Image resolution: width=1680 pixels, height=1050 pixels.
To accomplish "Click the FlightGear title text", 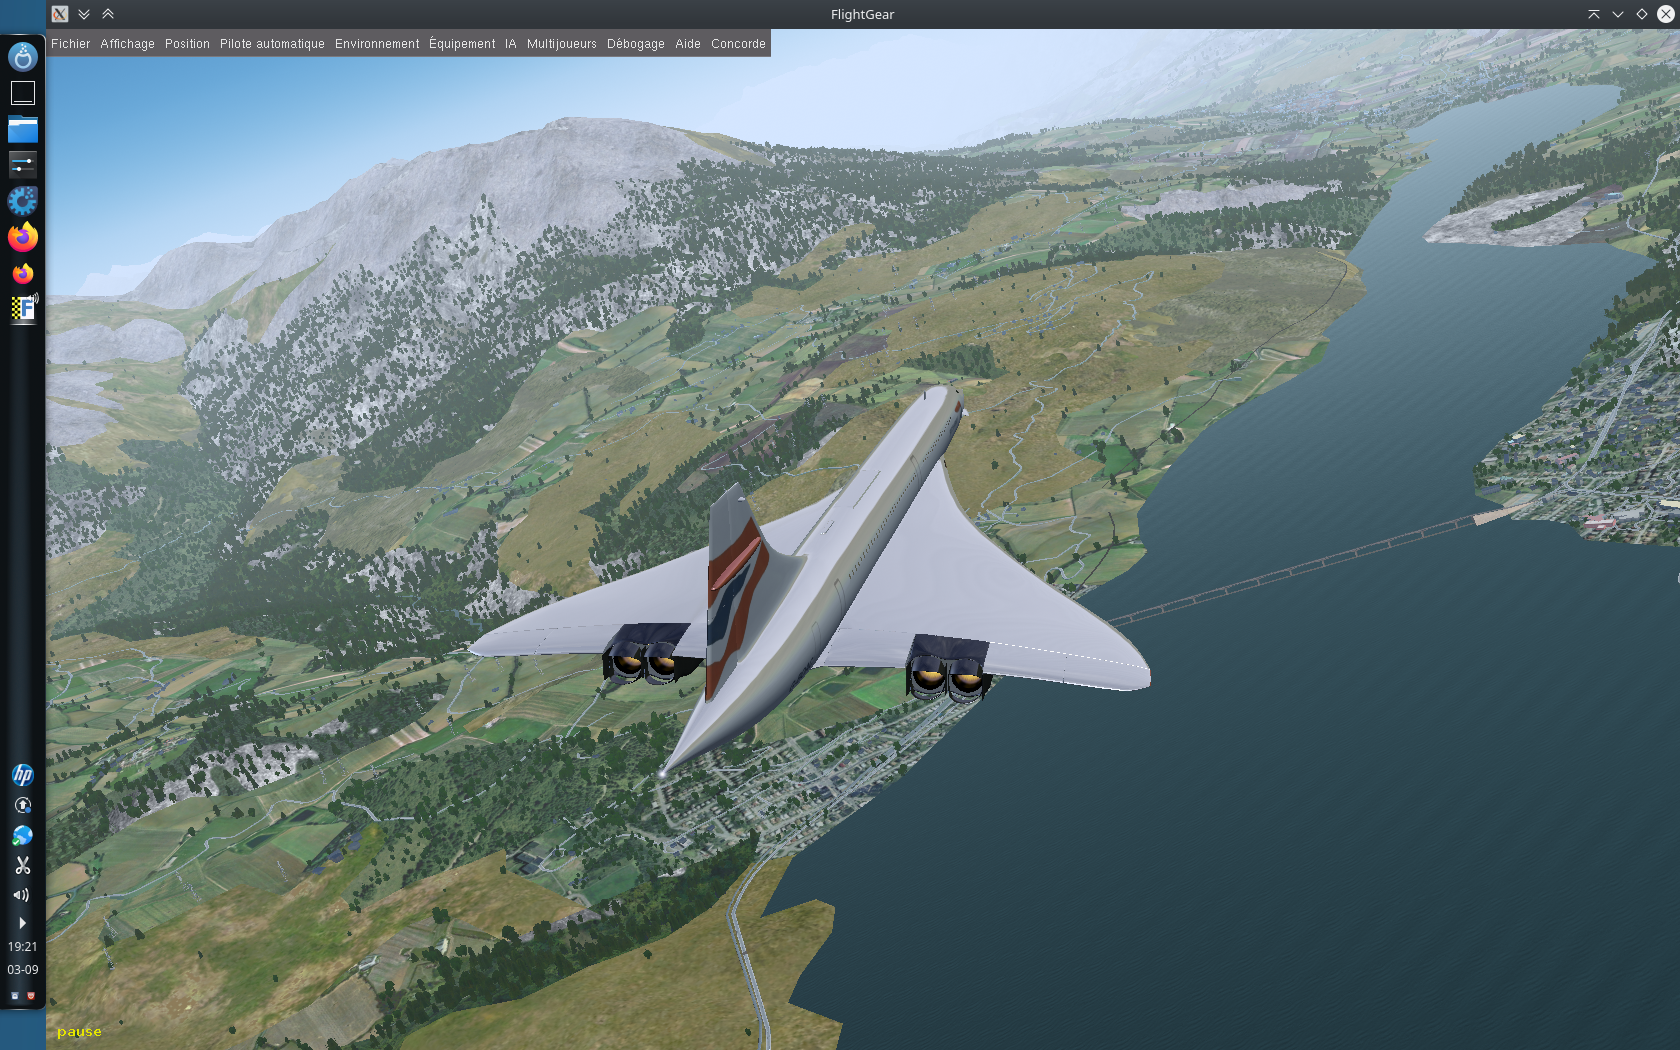I will tap(862, 14).
